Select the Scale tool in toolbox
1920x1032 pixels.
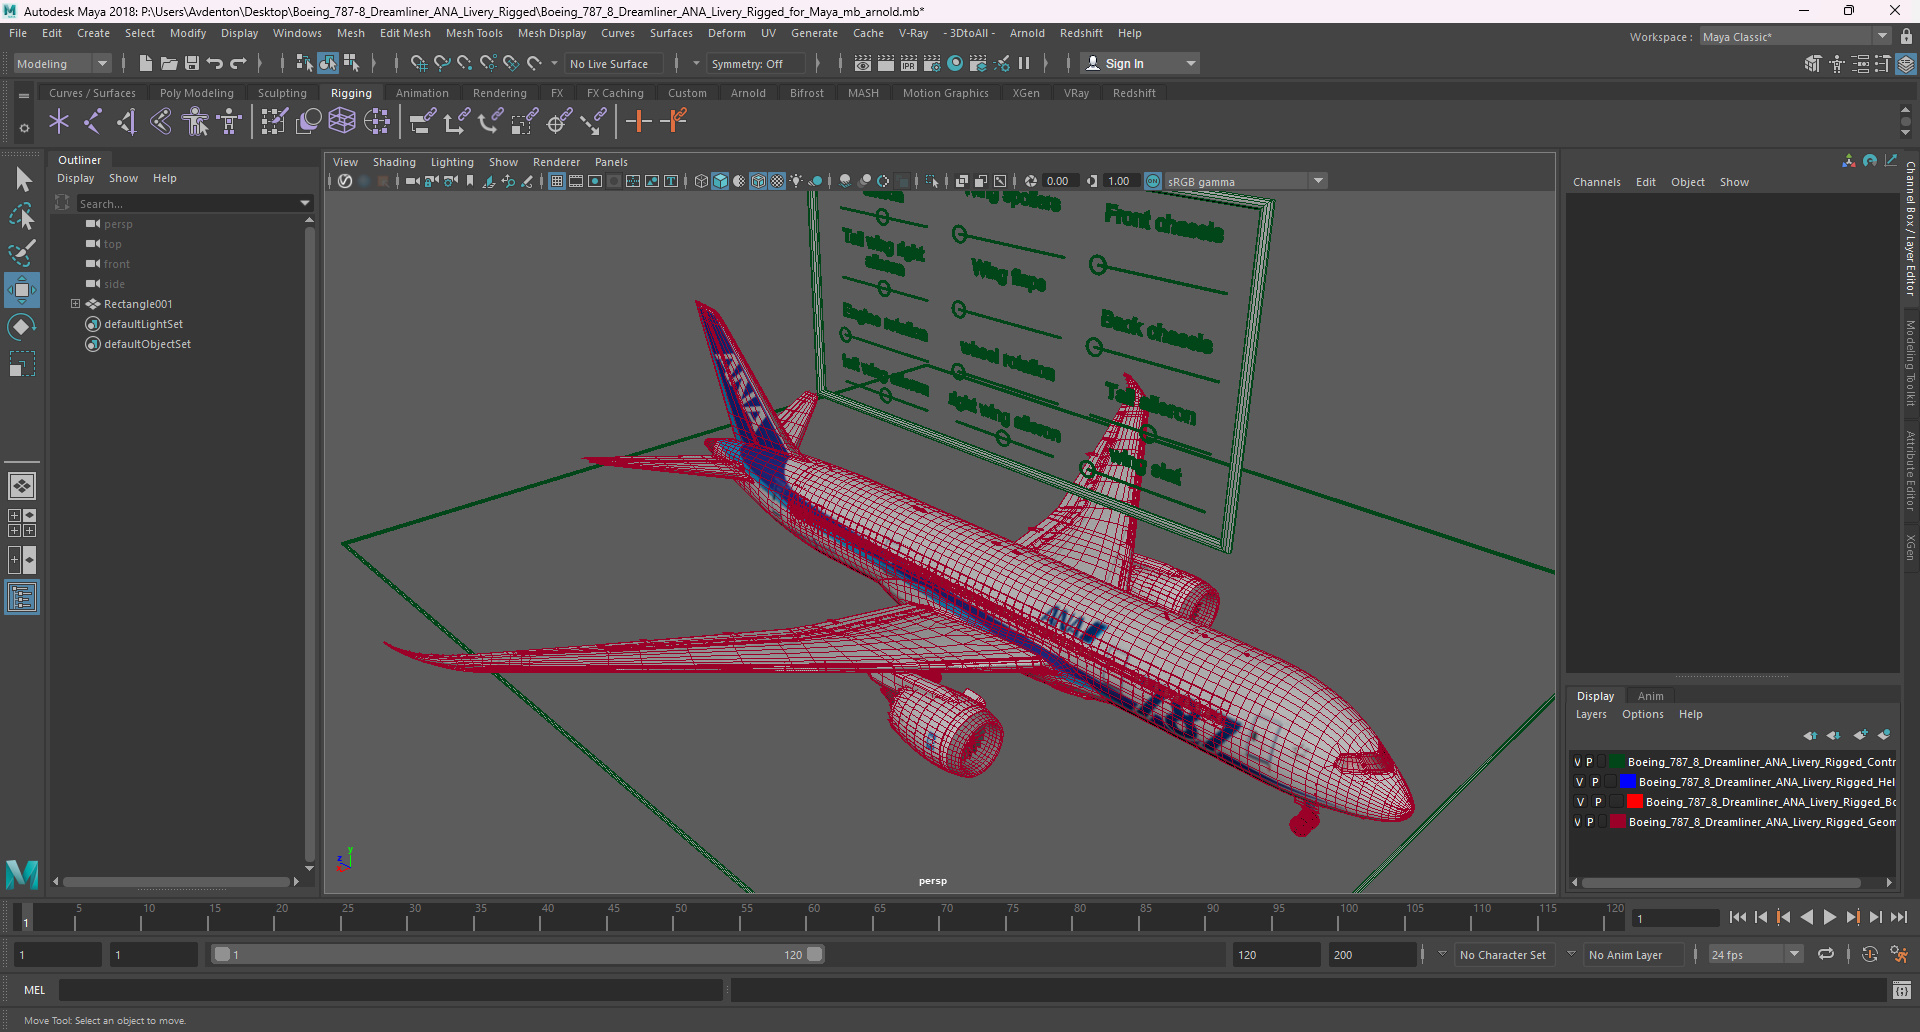(x=22, y=364)
